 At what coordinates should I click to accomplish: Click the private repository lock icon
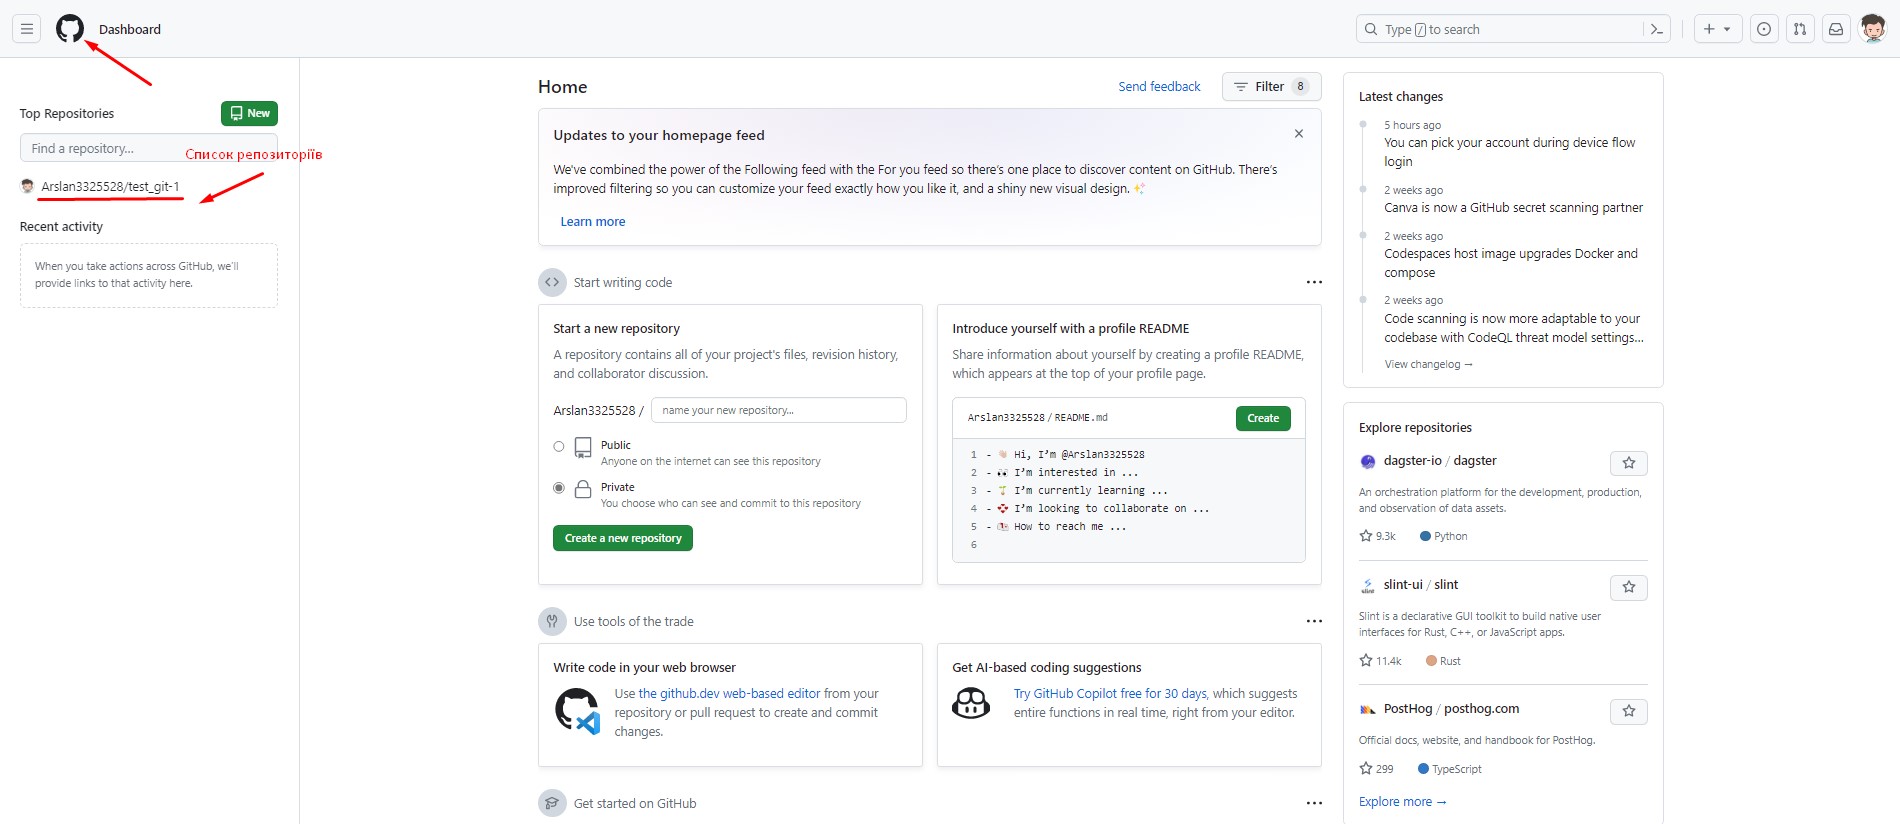[583, 489]
